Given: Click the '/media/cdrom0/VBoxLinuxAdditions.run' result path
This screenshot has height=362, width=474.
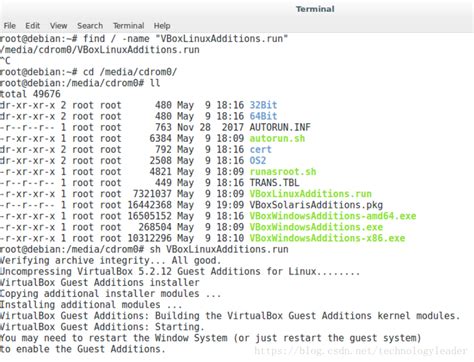Looking at the screenshot, I should [x=100, y=50].
